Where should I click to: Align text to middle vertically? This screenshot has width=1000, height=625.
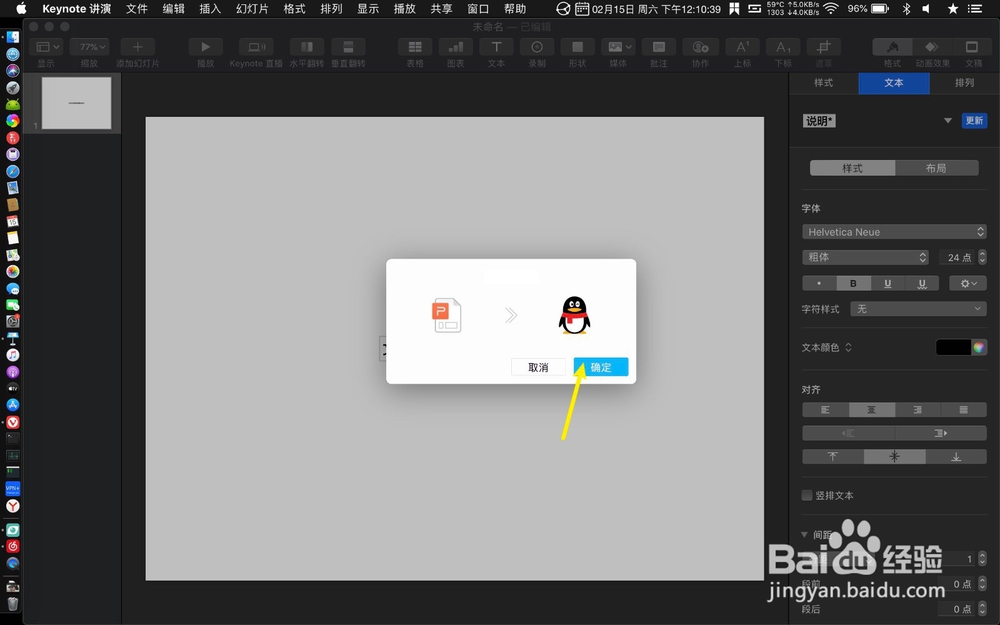pyautogui.click(x=894, y=457)
